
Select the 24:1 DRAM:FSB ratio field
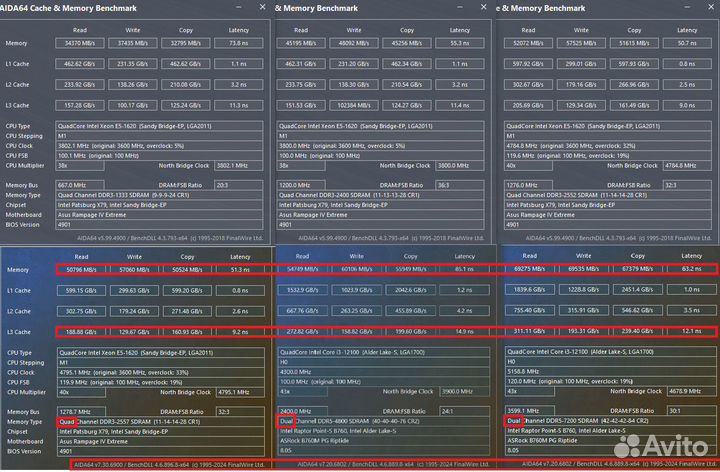tap(464, 411)
